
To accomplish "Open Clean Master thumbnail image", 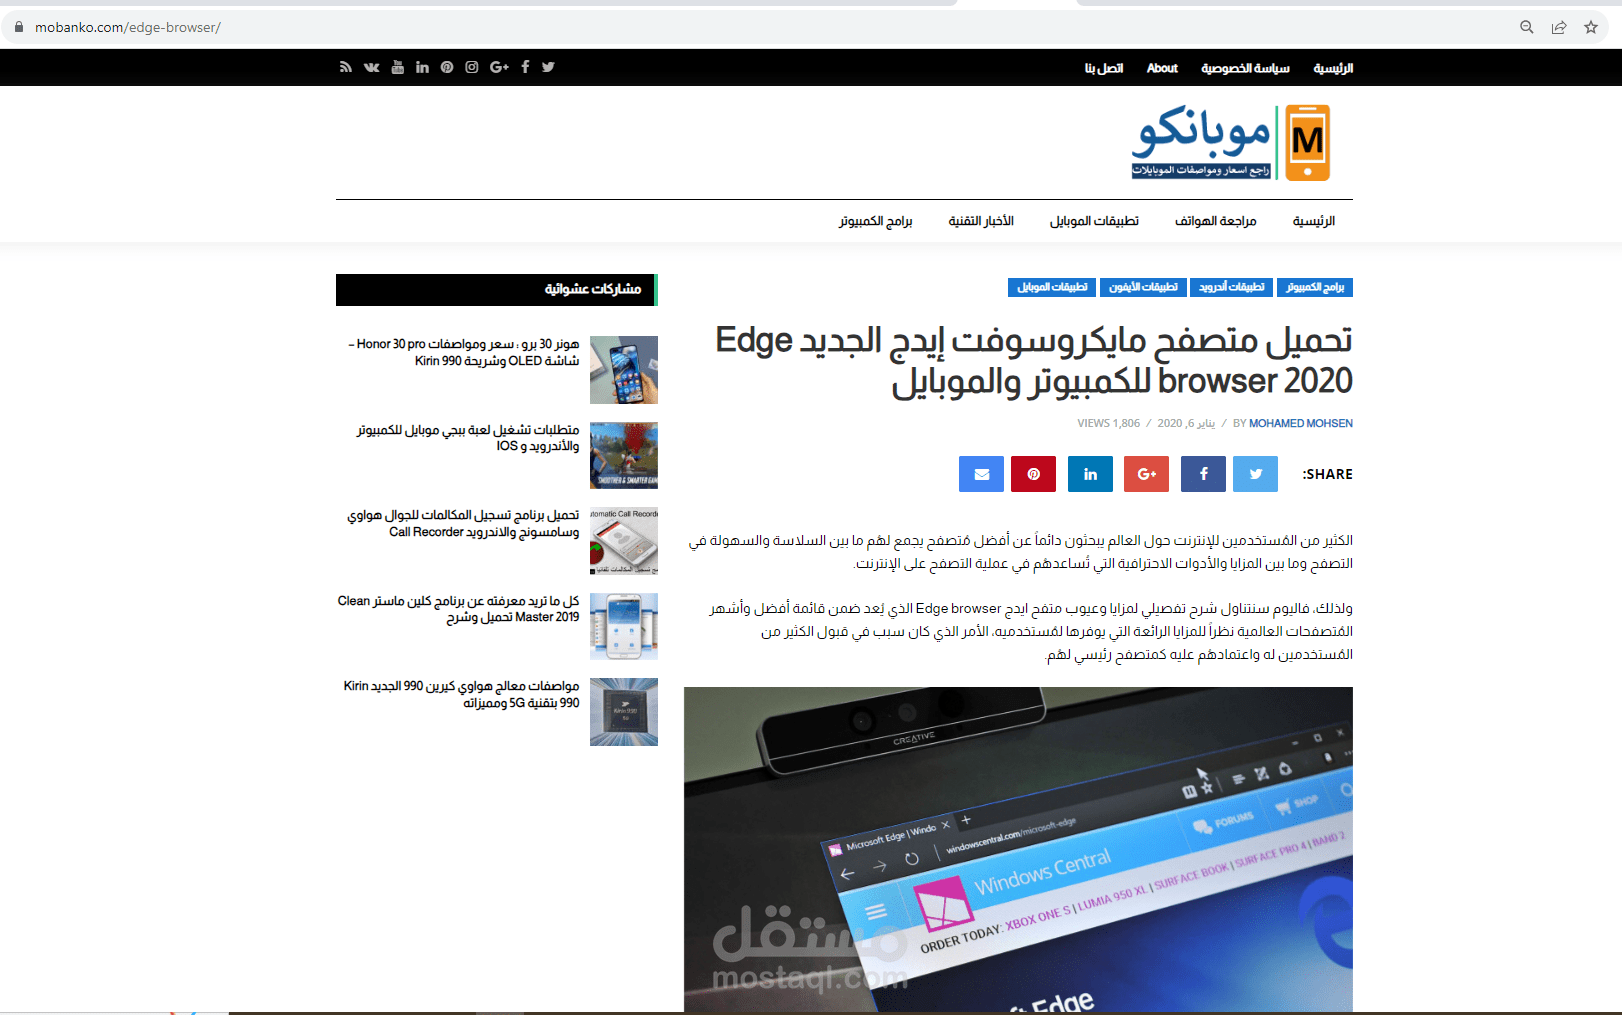I will coord(624,626).
